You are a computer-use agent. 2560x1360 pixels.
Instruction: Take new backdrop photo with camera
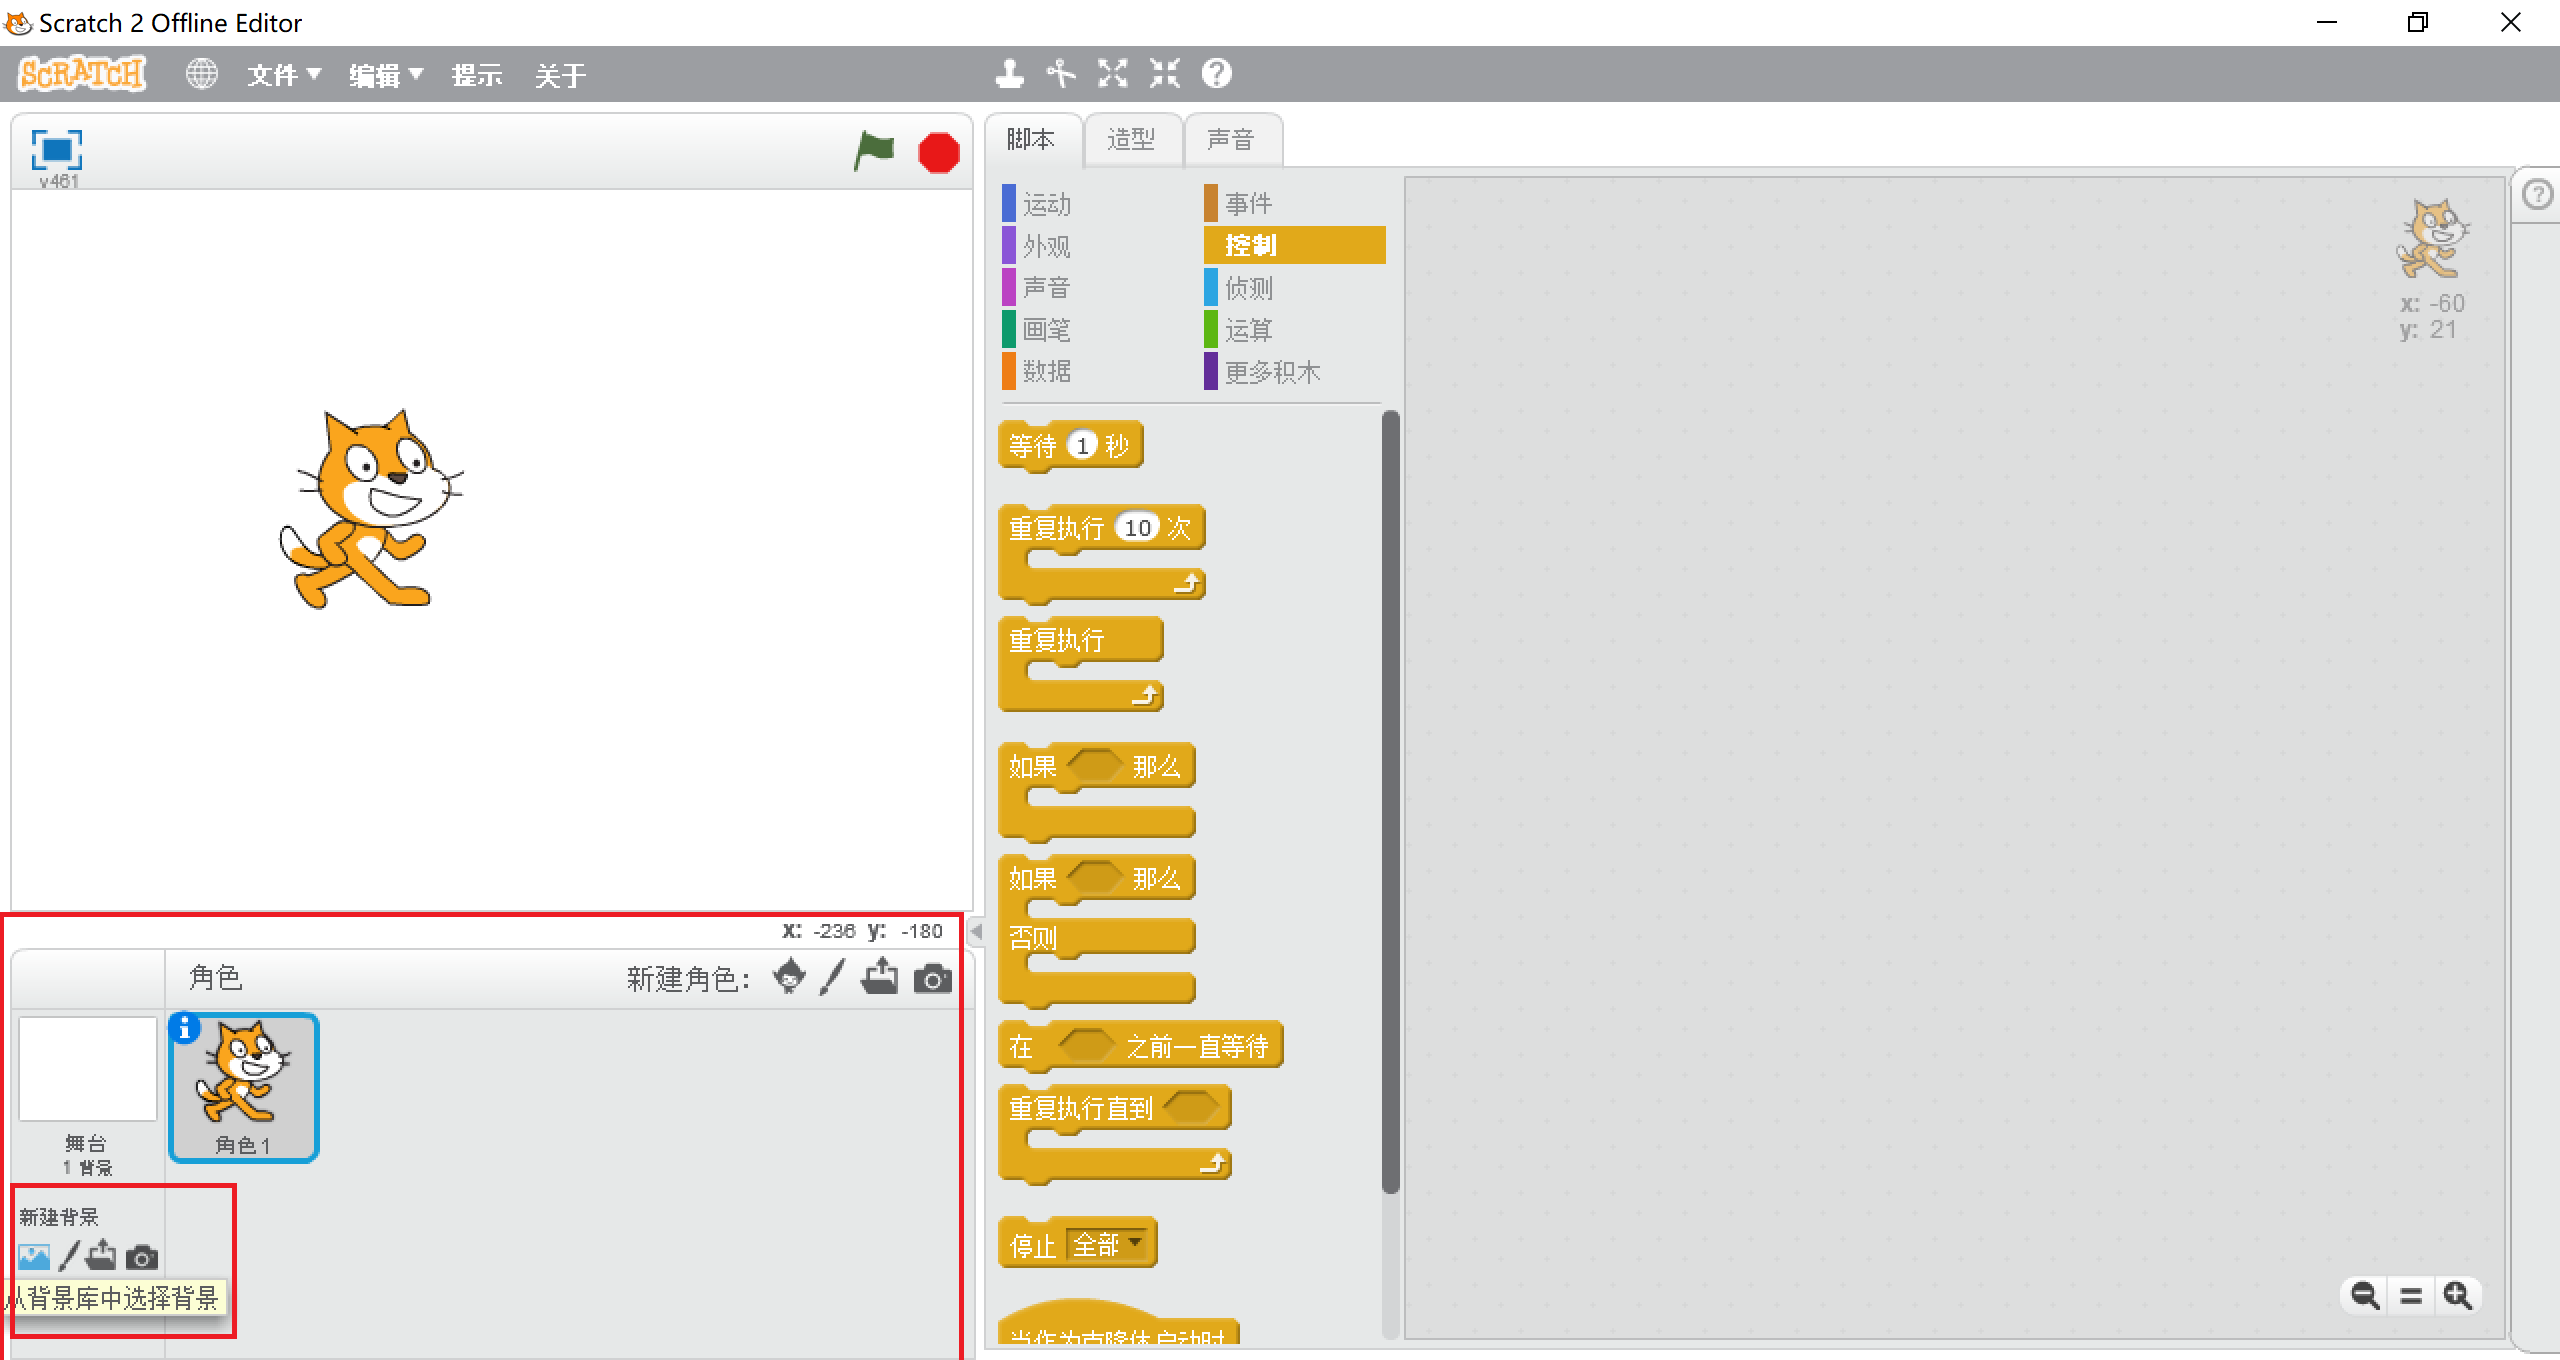142,1257
